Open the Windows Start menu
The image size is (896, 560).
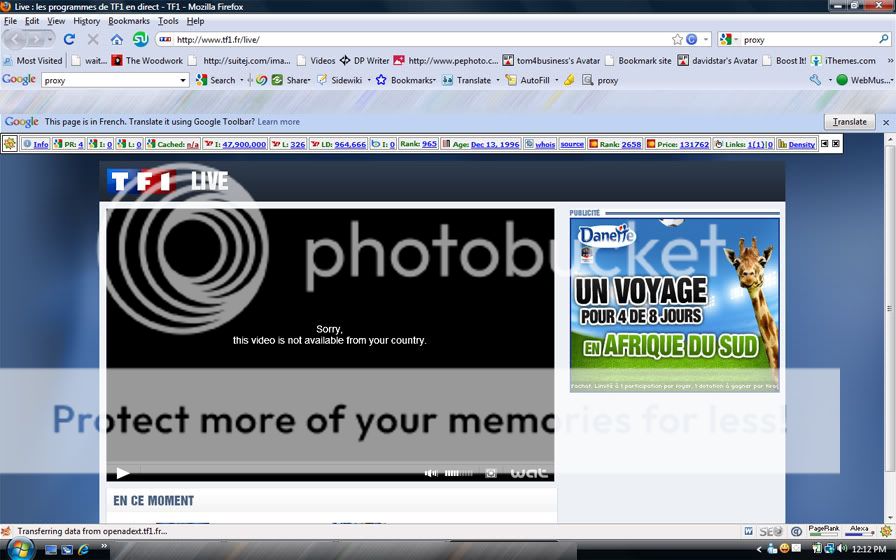21,550
